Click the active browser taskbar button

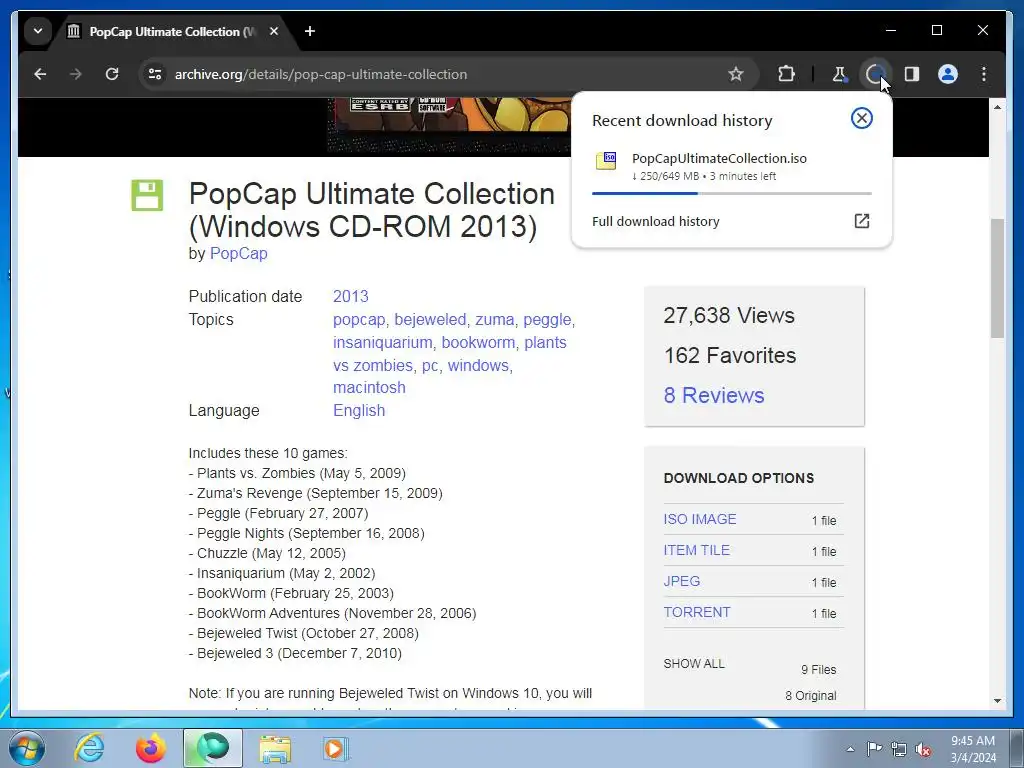pyautogui.click(x=213, y=748)
